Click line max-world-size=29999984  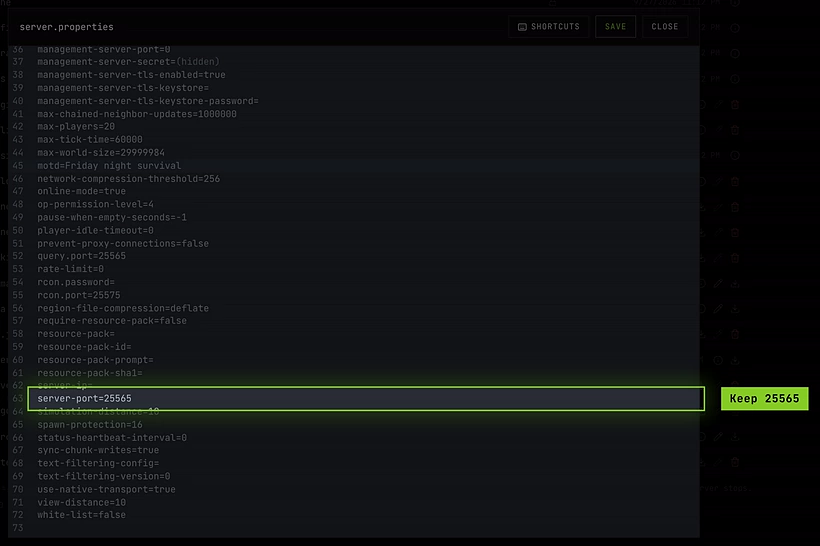pyautogui.click(x=101, y=153)
